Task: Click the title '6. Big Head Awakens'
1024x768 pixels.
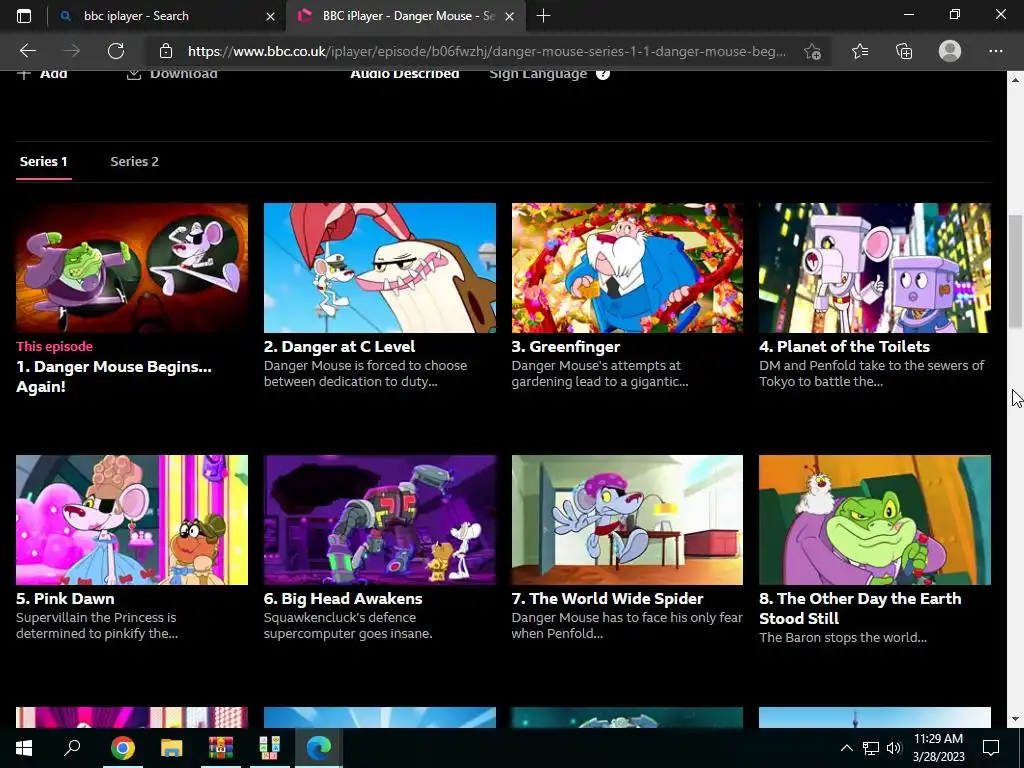Action: click(x=343, y=599)
